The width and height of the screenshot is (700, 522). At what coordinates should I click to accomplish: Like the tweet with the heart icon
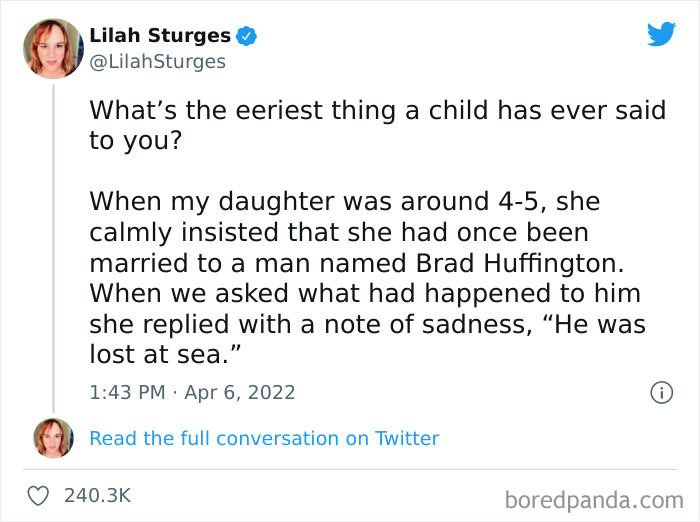click(x=38, y=496)
